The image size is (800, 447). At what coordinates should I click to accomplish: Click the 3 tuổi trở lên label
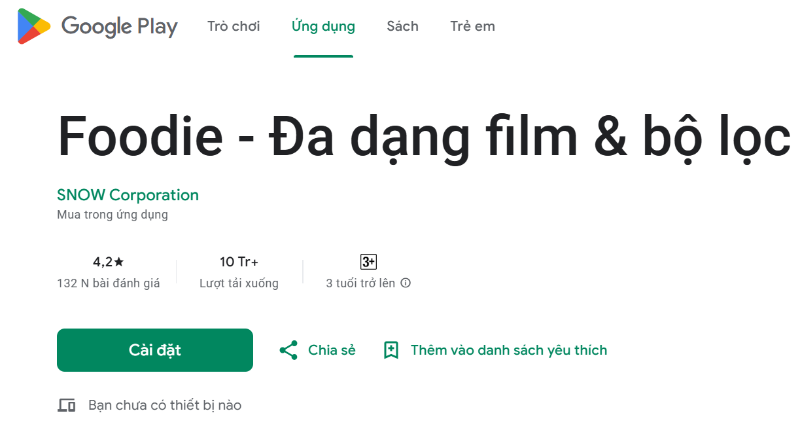click(361, 283)
